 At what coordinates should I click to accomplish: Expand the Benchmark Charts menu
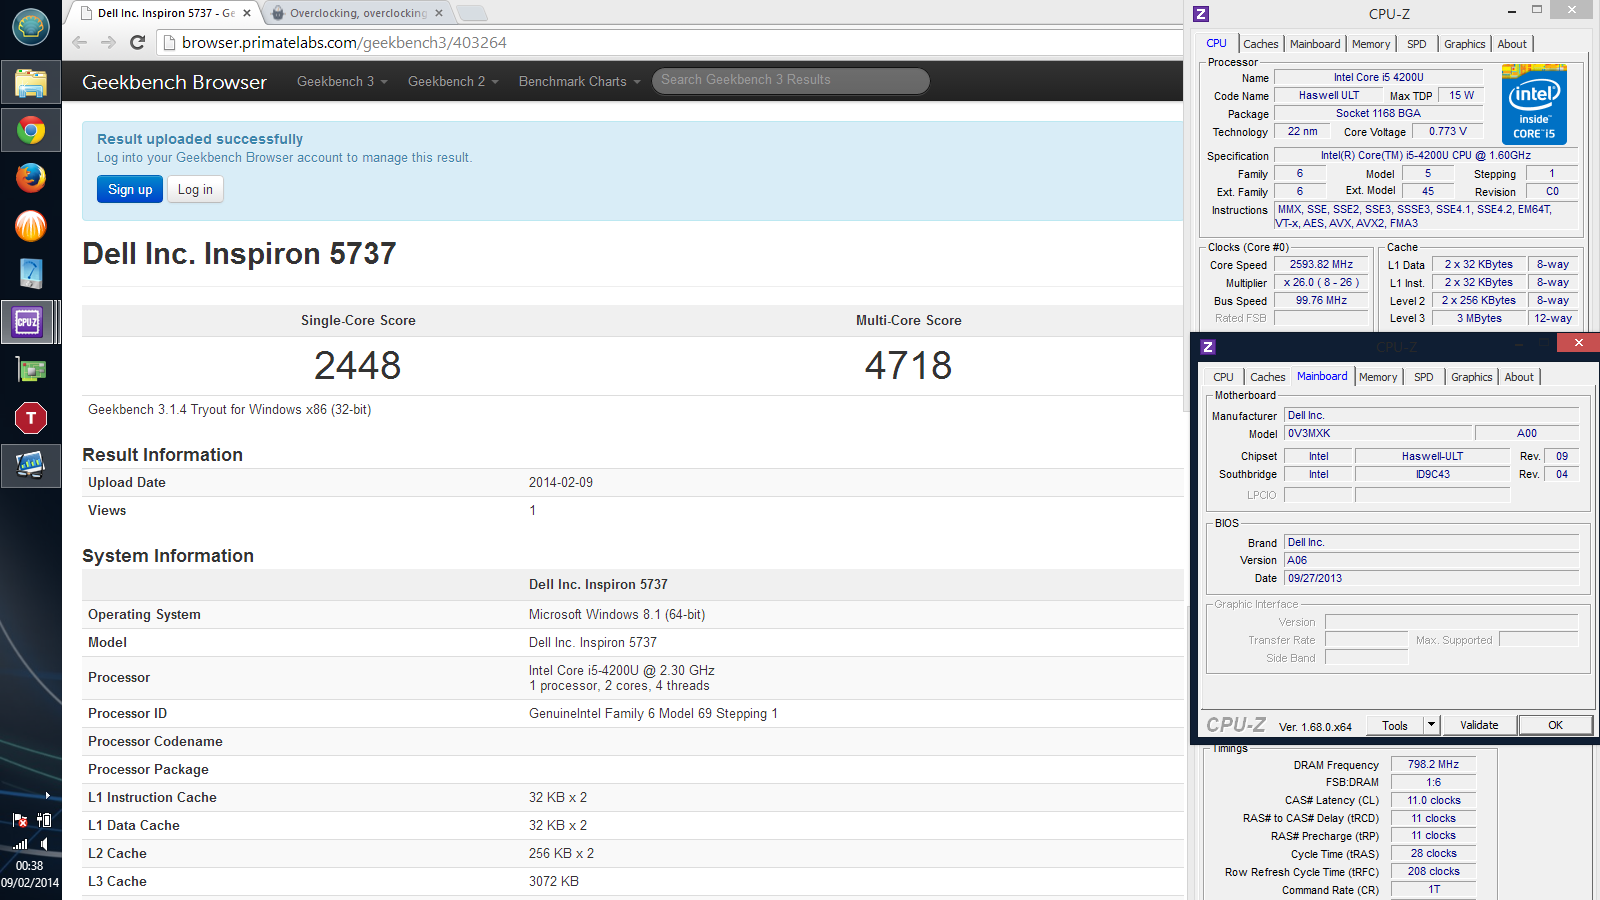tap(579, 81)
